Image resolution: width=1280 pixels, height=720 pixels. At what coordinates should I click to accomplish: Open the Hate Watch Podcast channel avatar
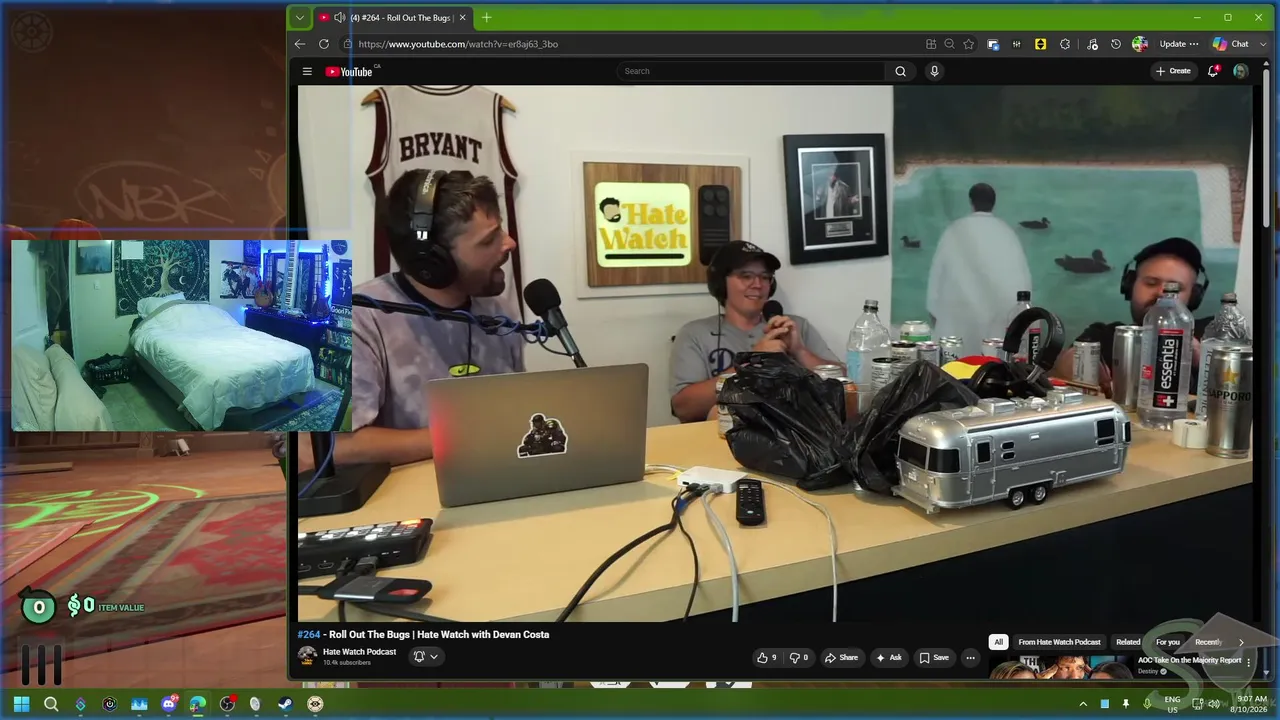tap(307, 656)
